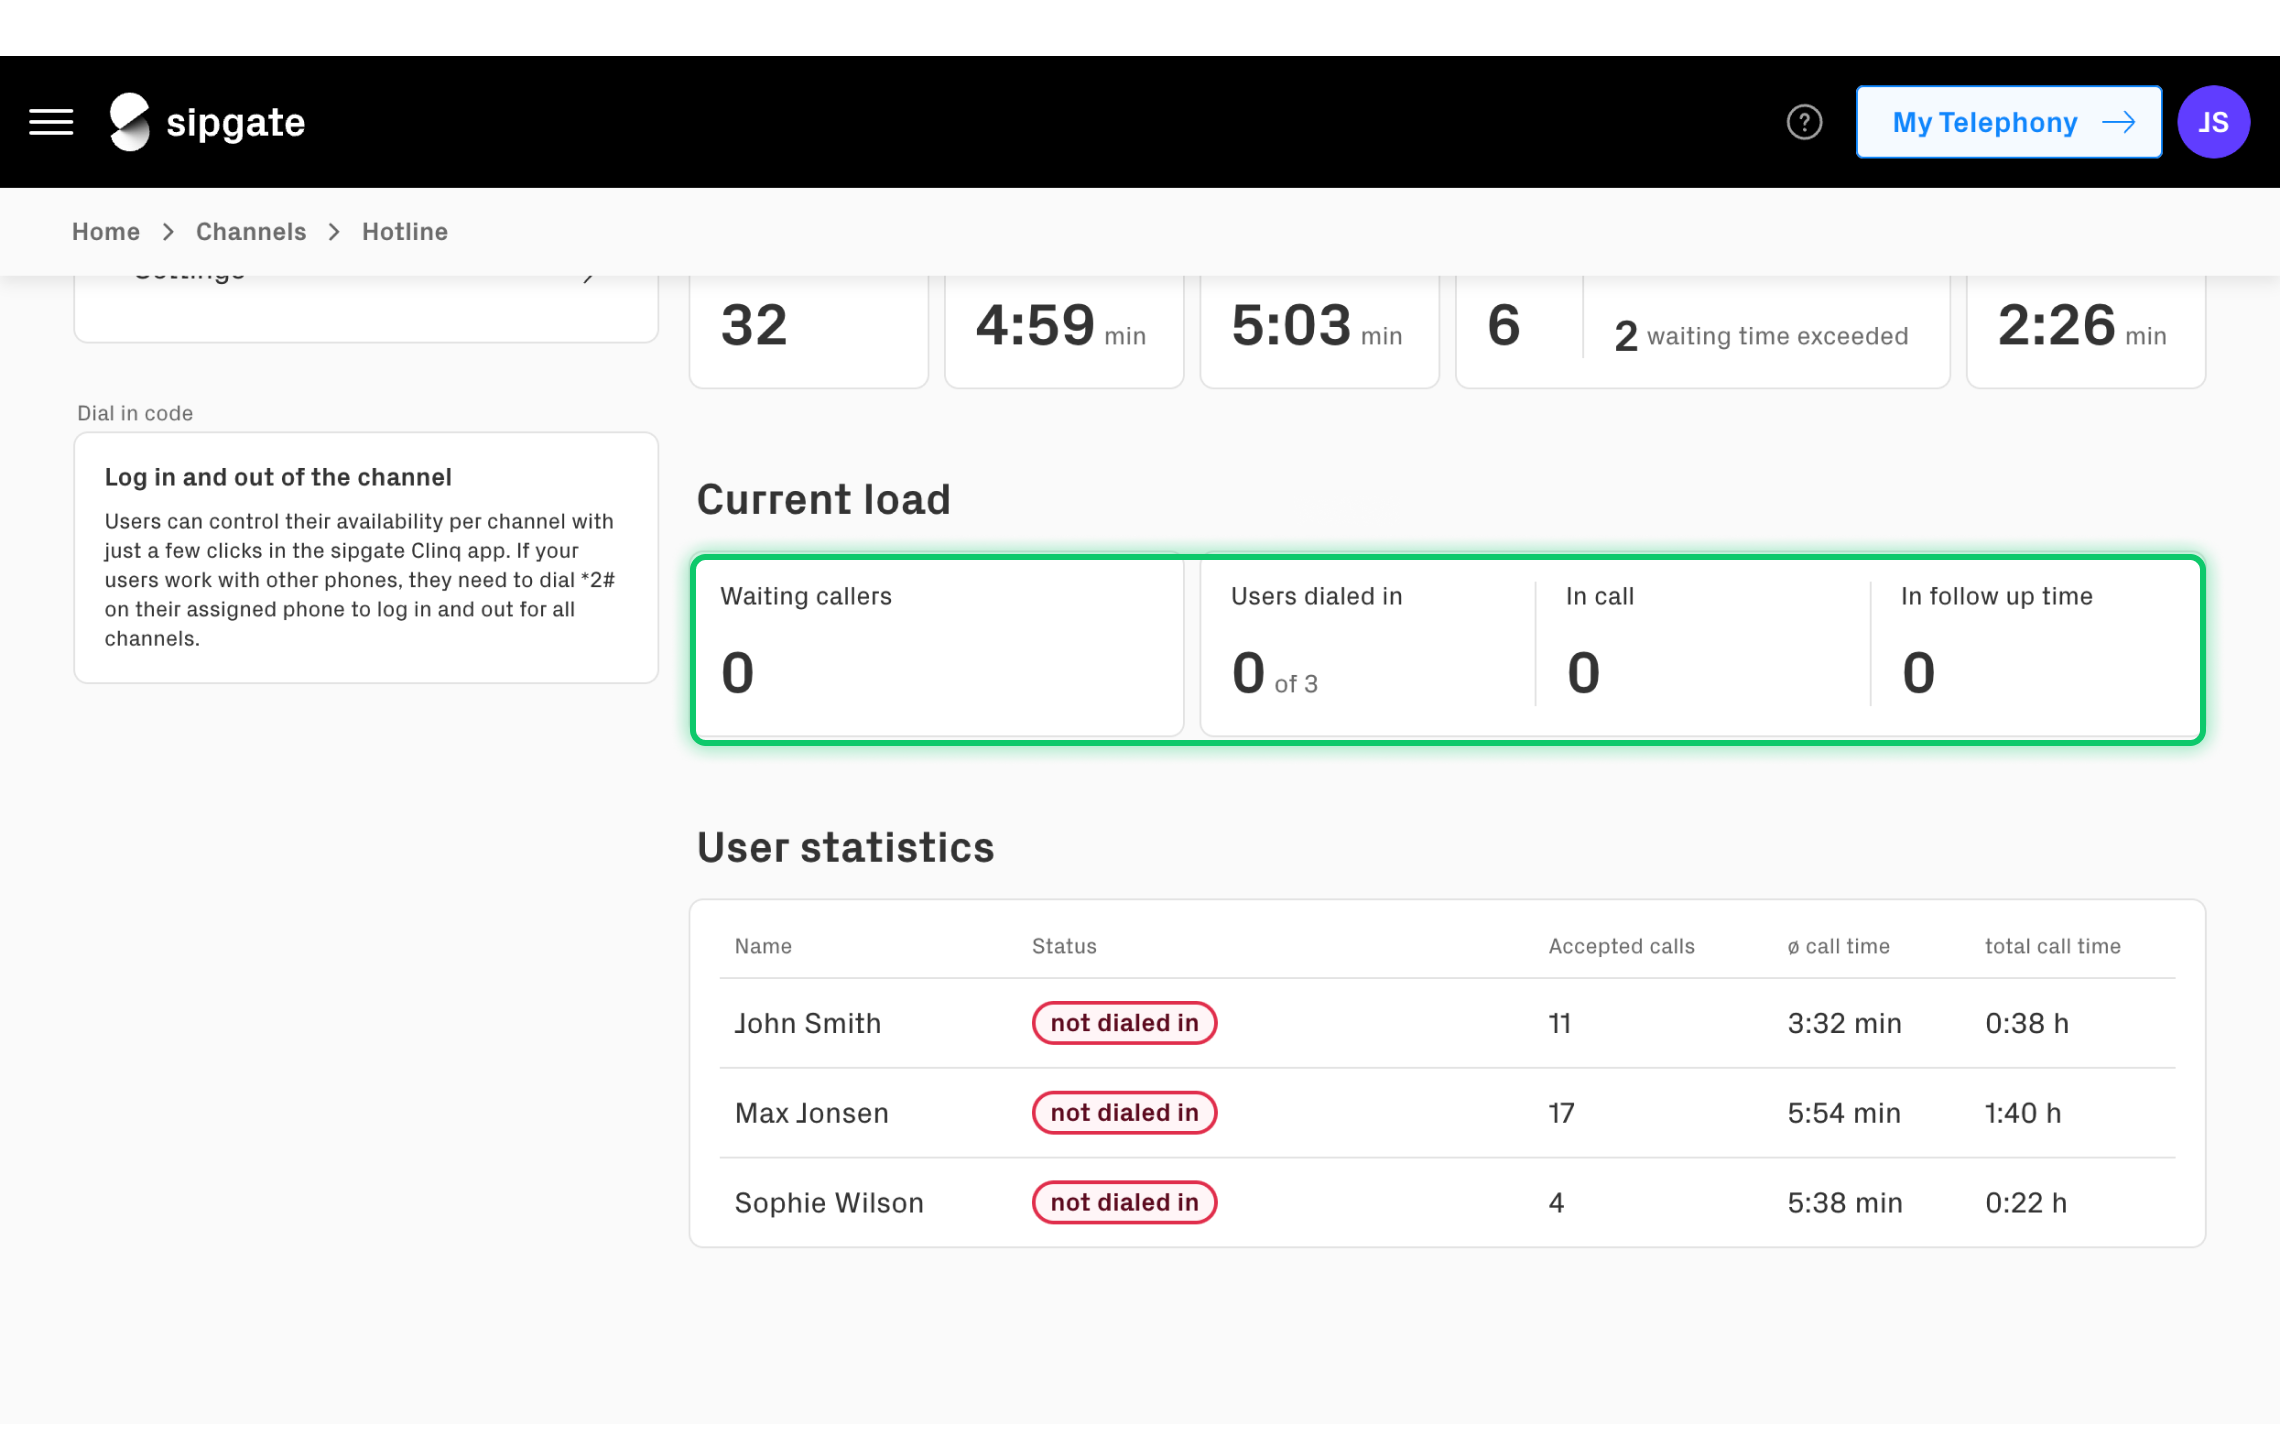Click the ø call time column header
Screen dimensions: 2280x1436
click(x=1838, y=946)
